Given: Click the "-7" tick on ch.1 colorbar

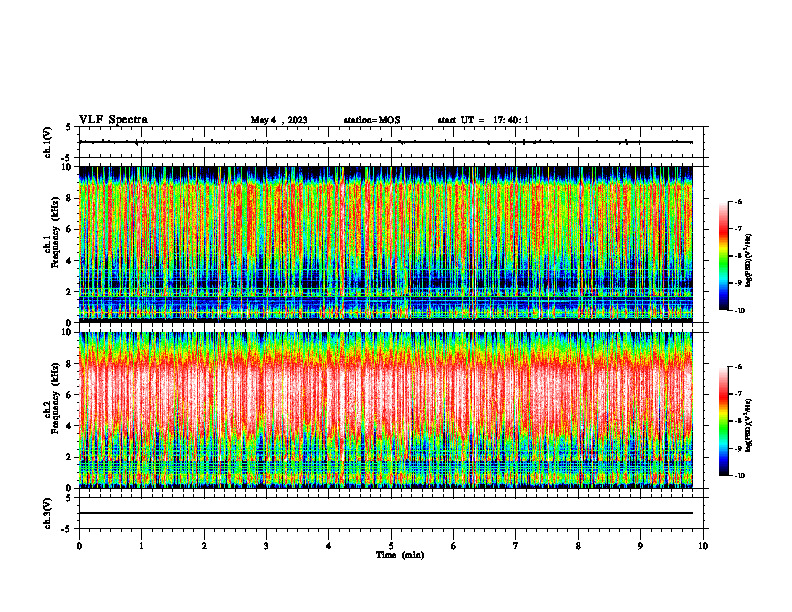Looking at the screenshot, I should coord(738,229).
